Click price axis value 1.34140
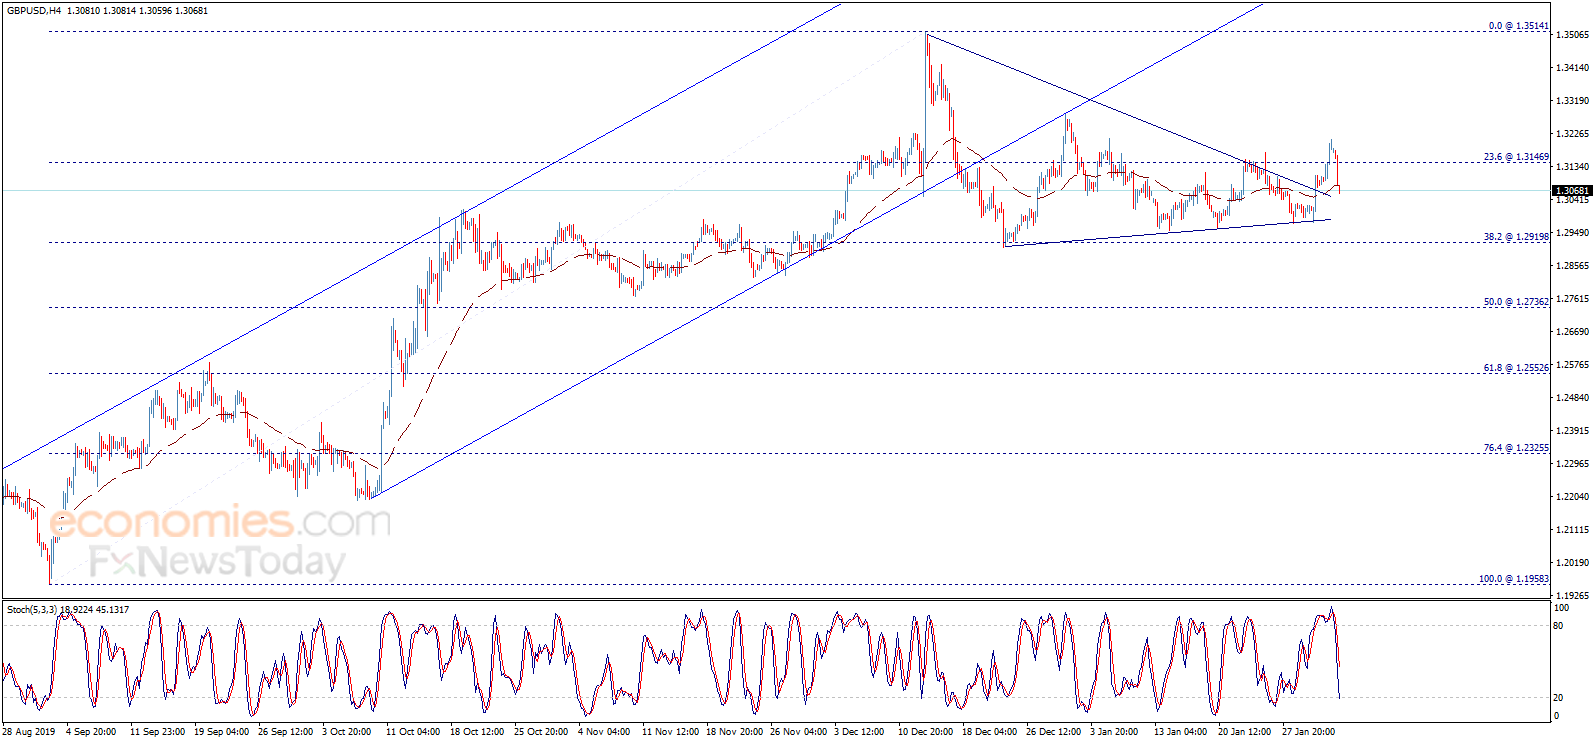 [1572, 68]
